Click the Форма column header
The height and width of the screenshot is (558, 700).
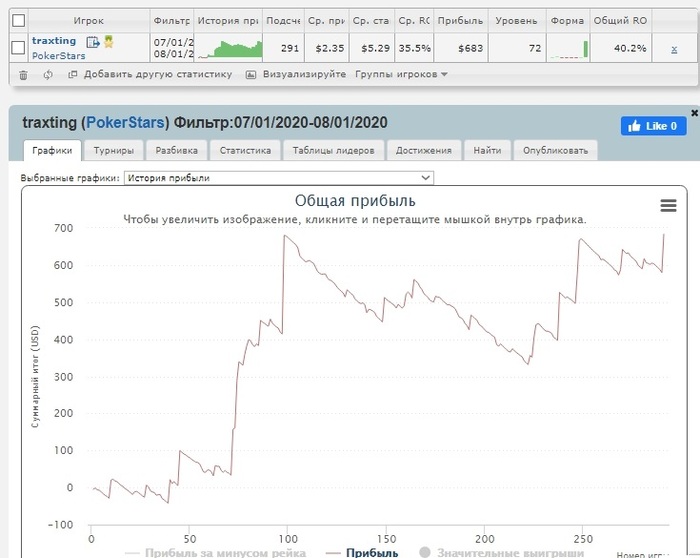[x=567, y=21]
